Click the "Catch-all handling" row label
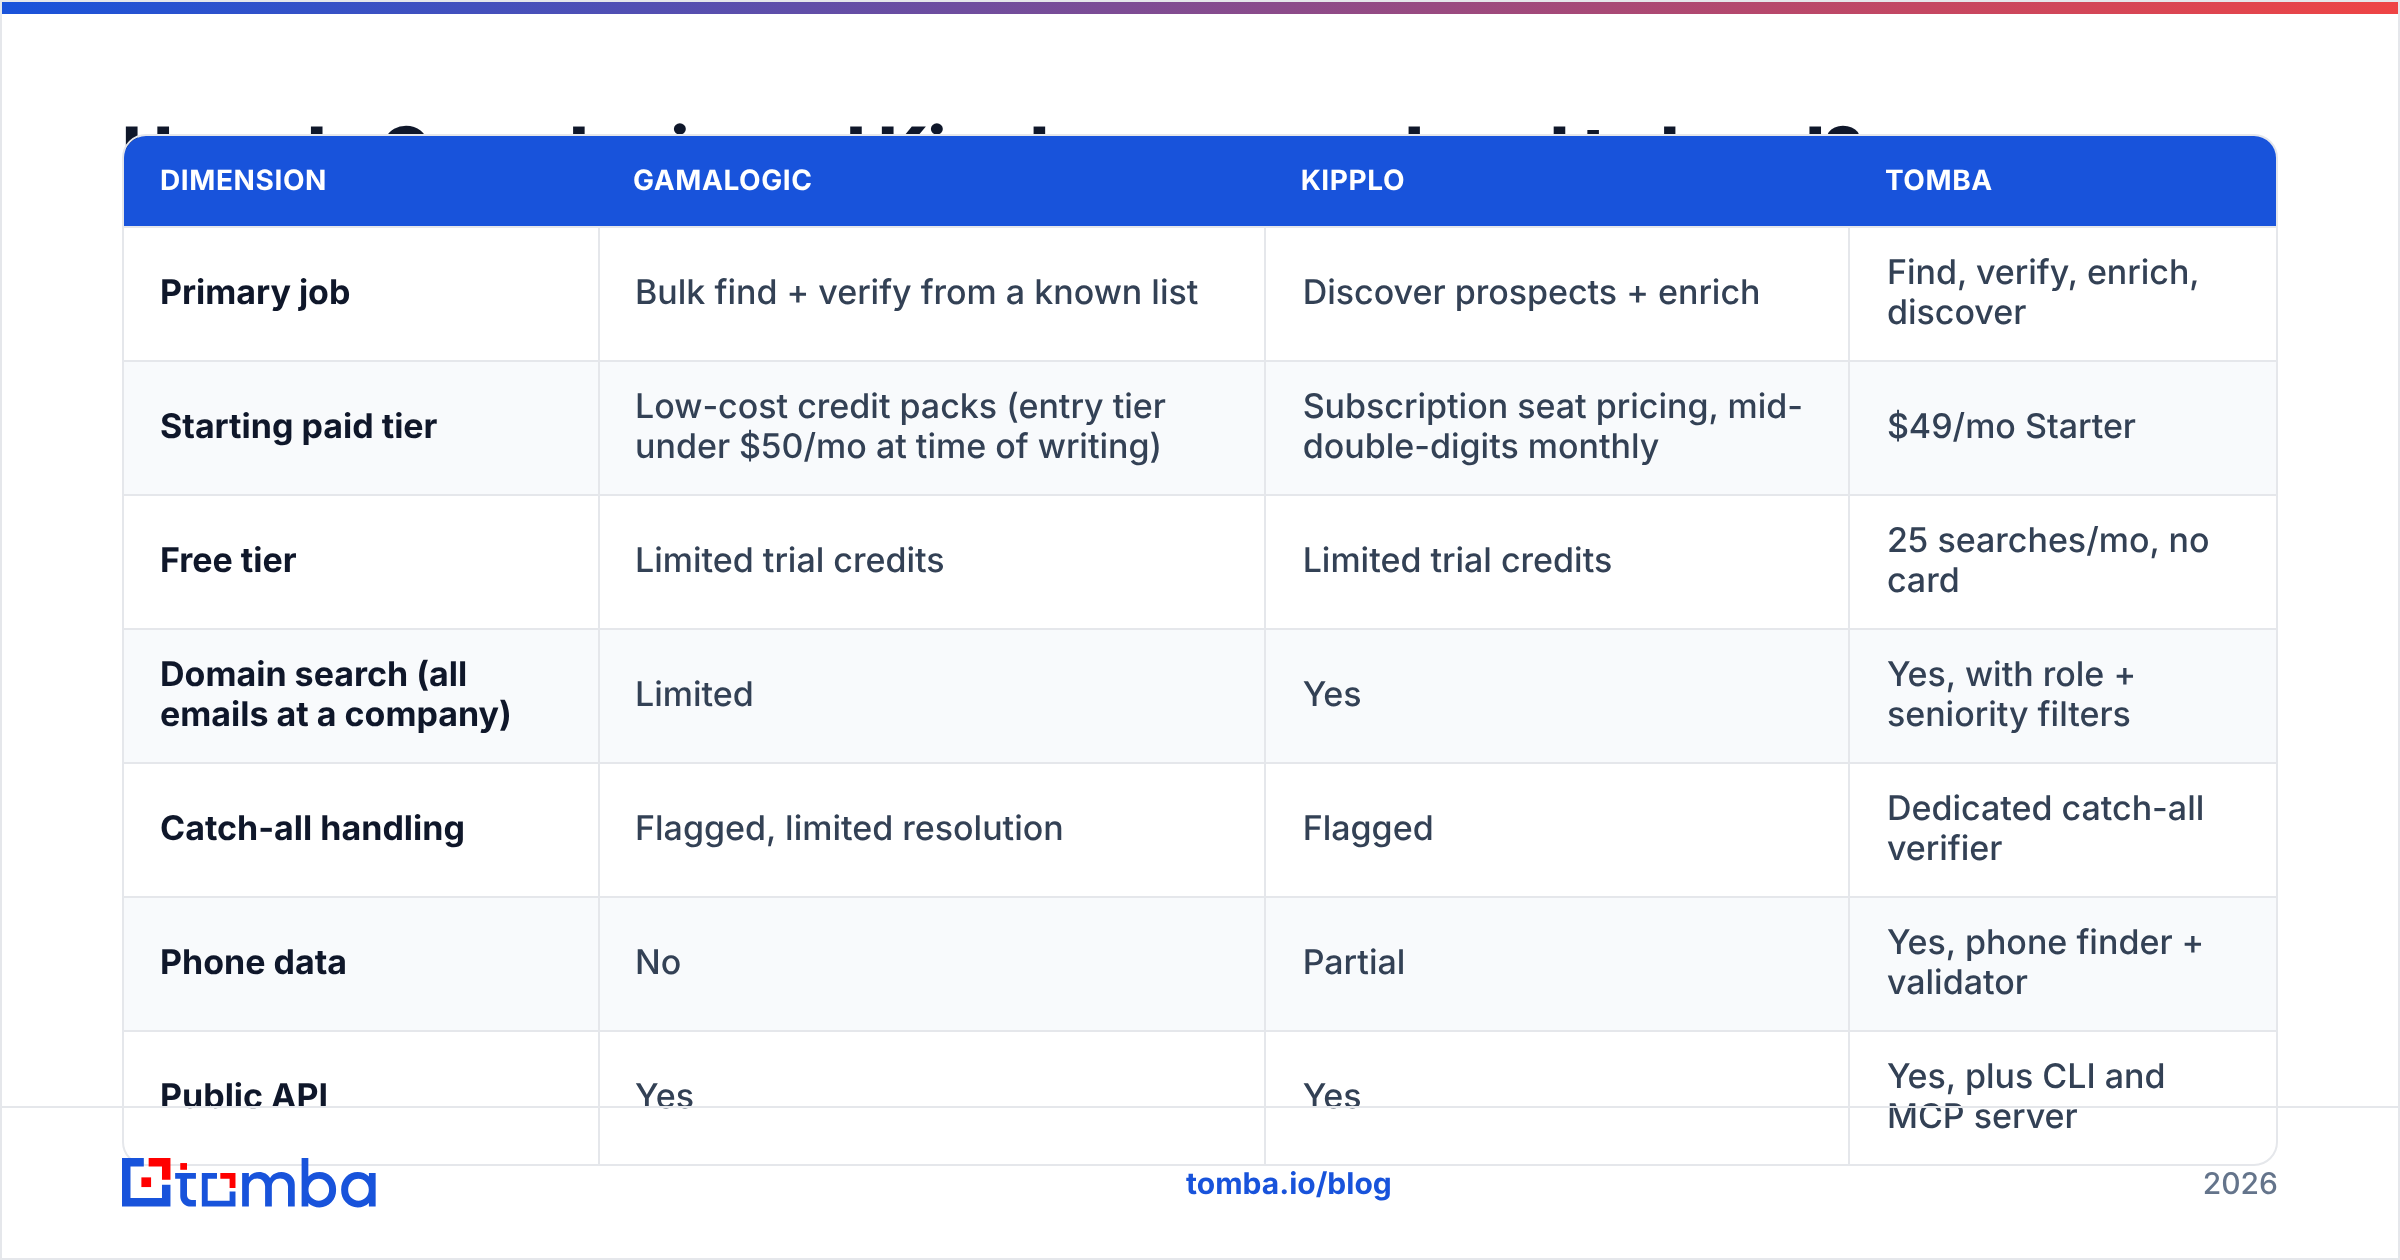This screenshot has height=1260, width=2400. coord(312,828)
